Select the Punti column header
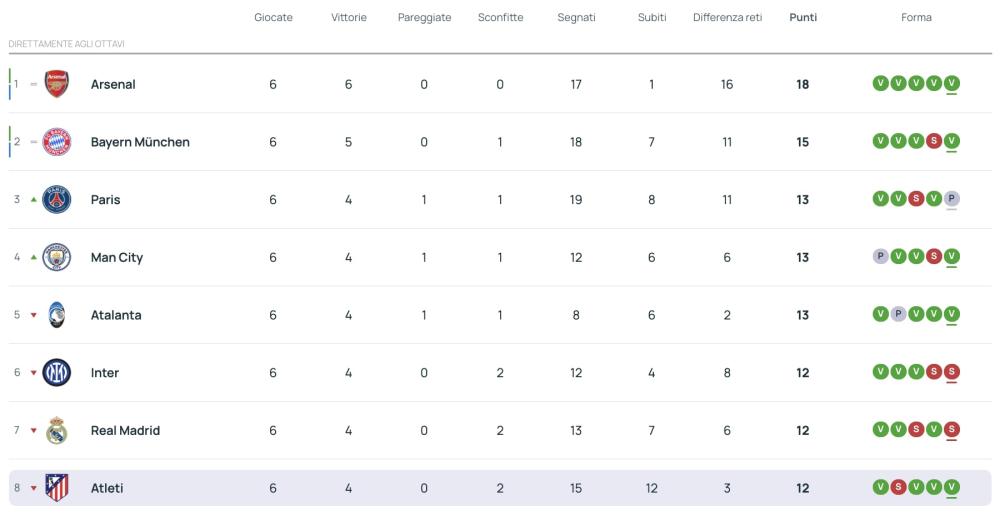Screen dimensions: 1000x517 tap(802, 18)
